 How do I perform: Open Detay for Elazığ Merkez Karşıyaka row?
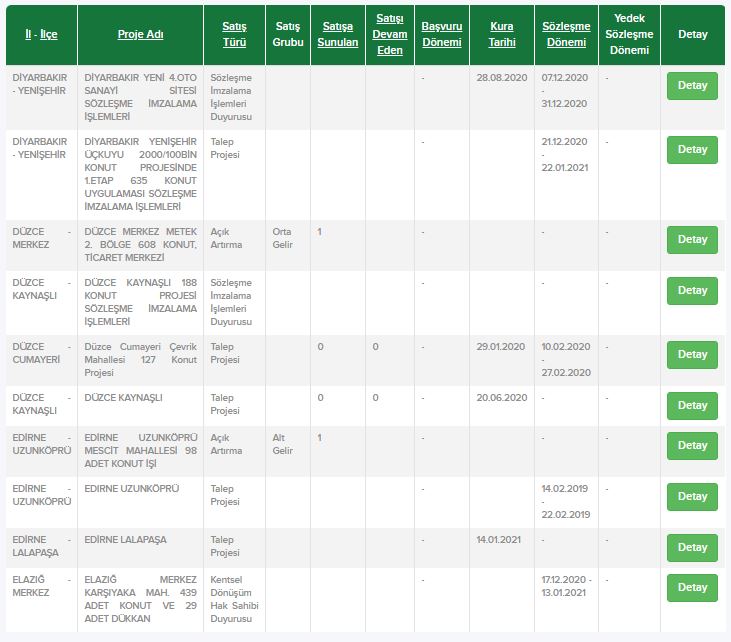(x=692, y=587)
